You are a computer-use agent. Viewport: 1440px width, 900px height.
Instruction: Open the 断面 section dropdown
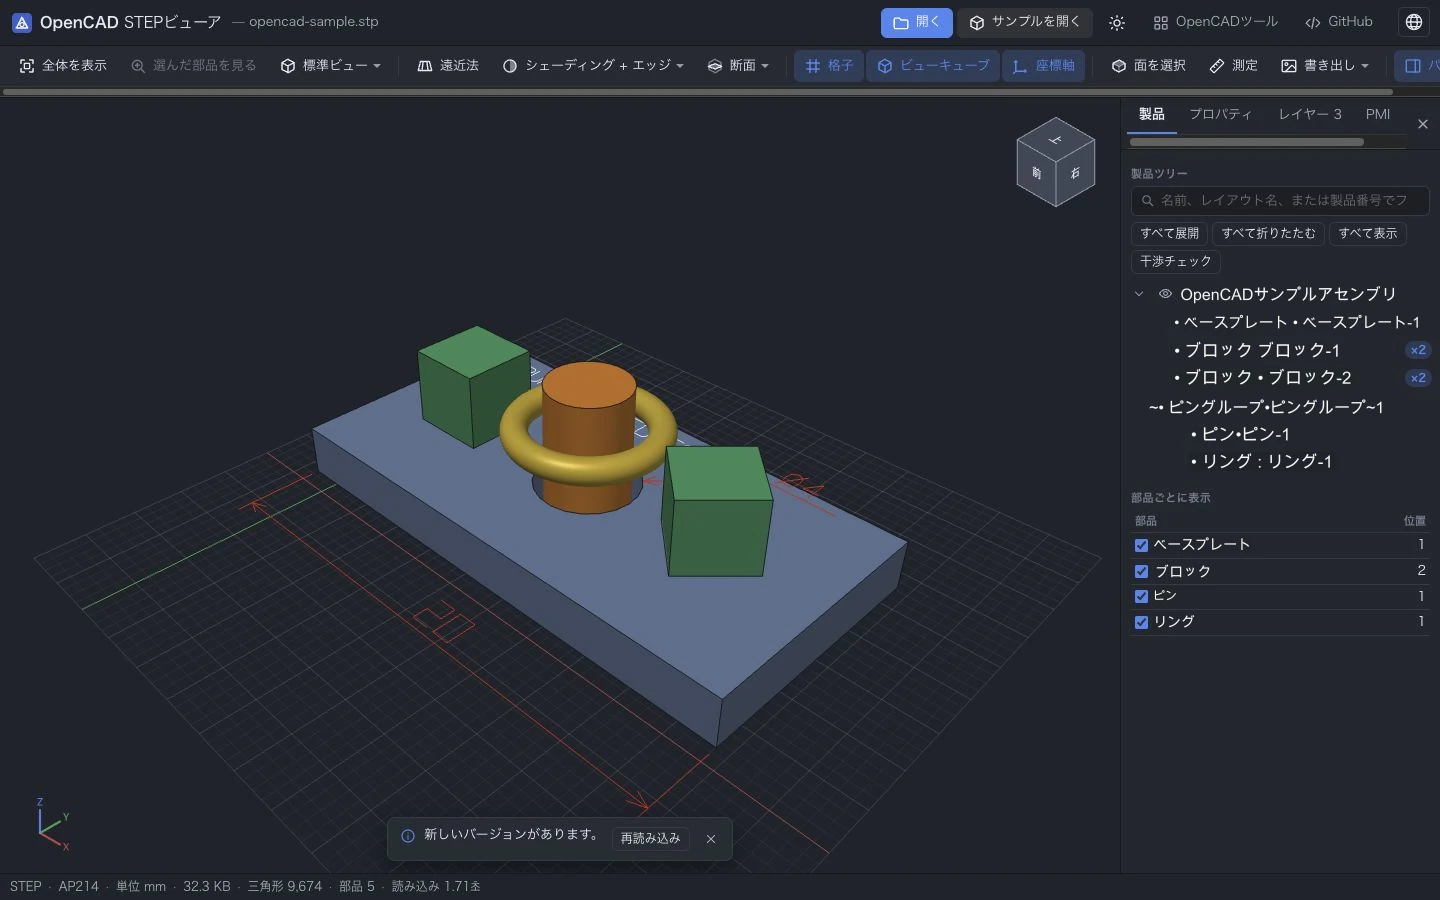[738, 66]
